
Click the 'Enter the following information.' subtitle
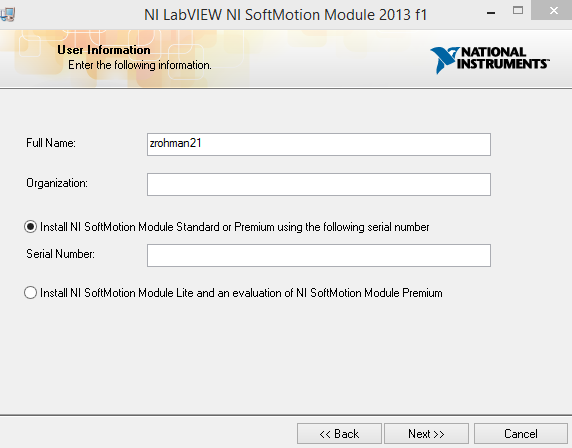(x=140, y=65)
